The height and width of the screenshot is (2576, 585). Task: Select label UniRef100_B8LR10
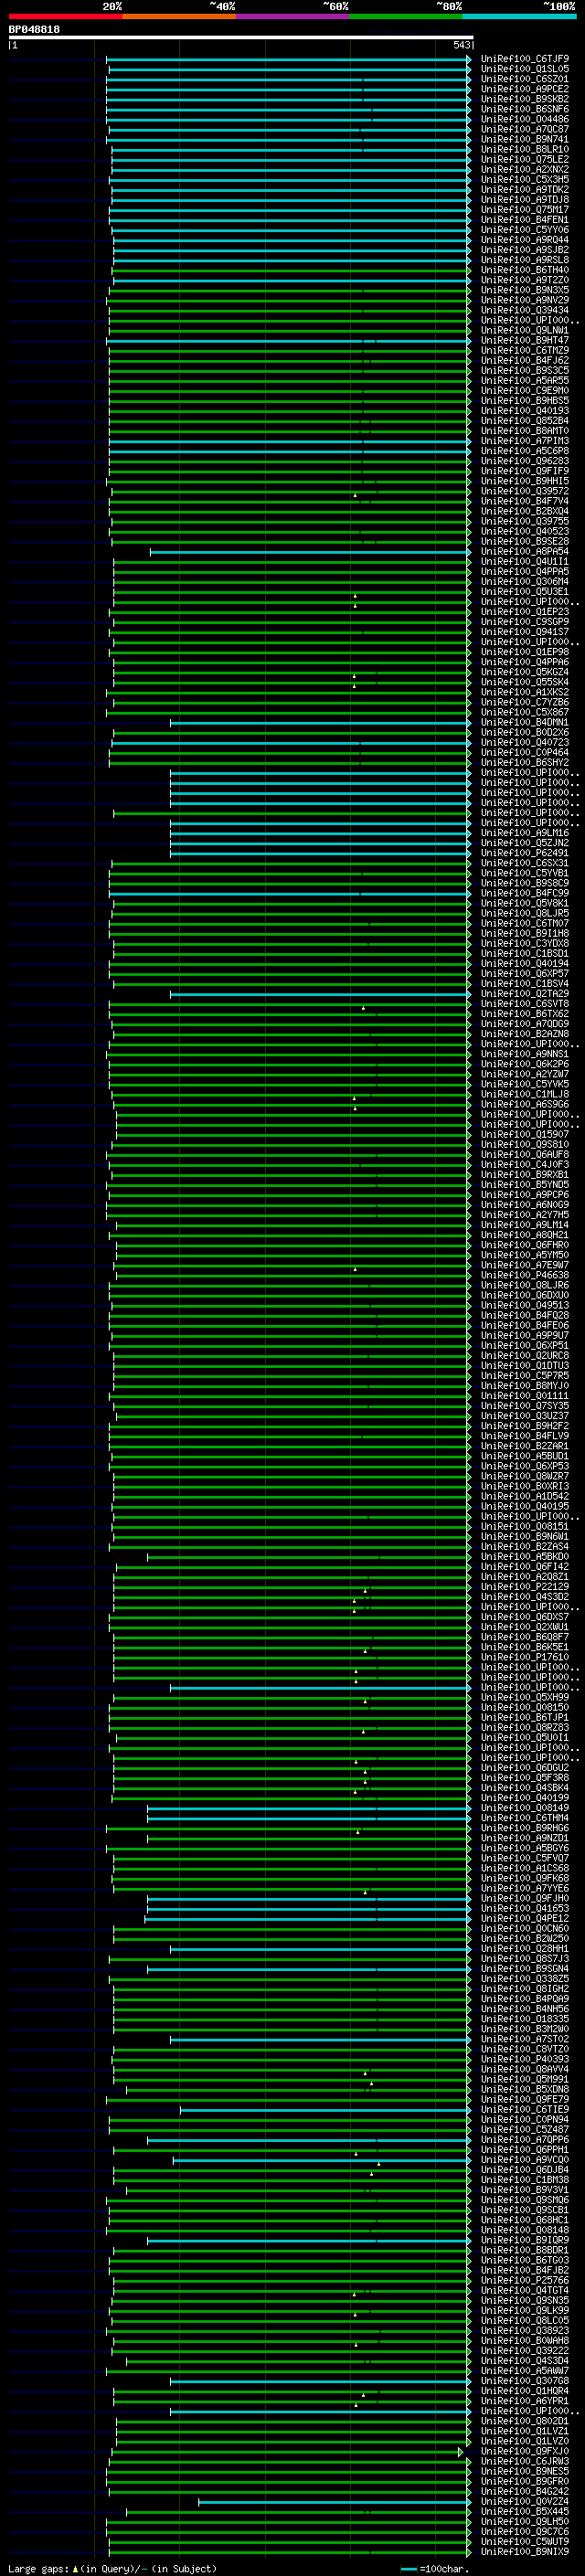point(525,149)
